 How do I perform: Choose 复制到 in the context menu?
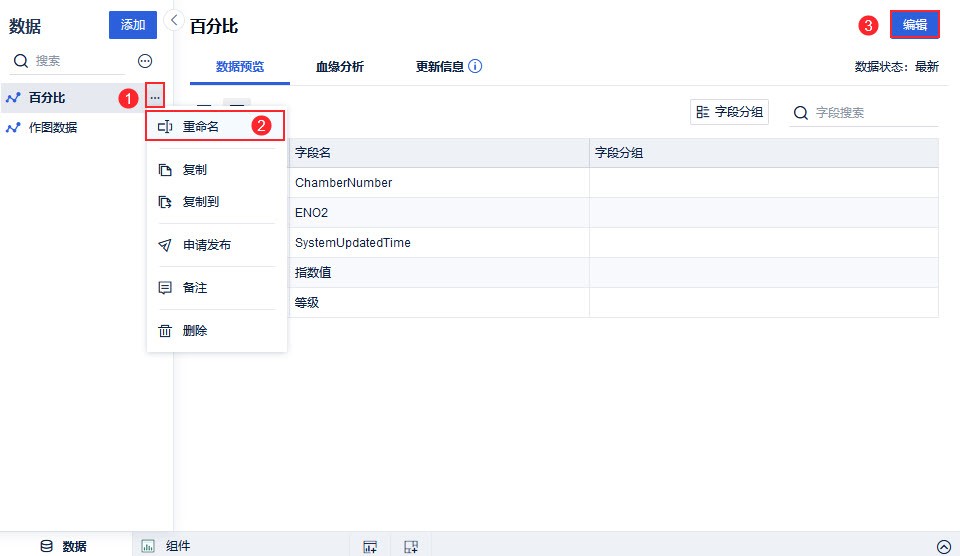[200, 202]
